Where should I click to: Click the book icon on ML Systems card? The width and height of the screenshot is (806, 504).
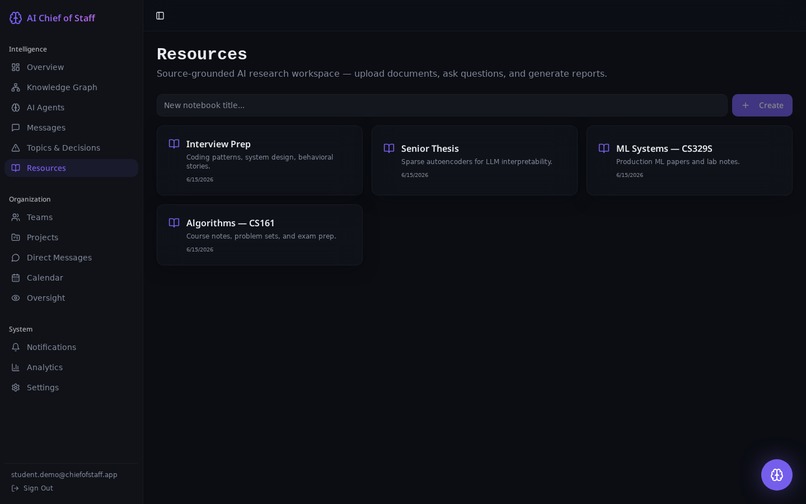pos(604,148)
